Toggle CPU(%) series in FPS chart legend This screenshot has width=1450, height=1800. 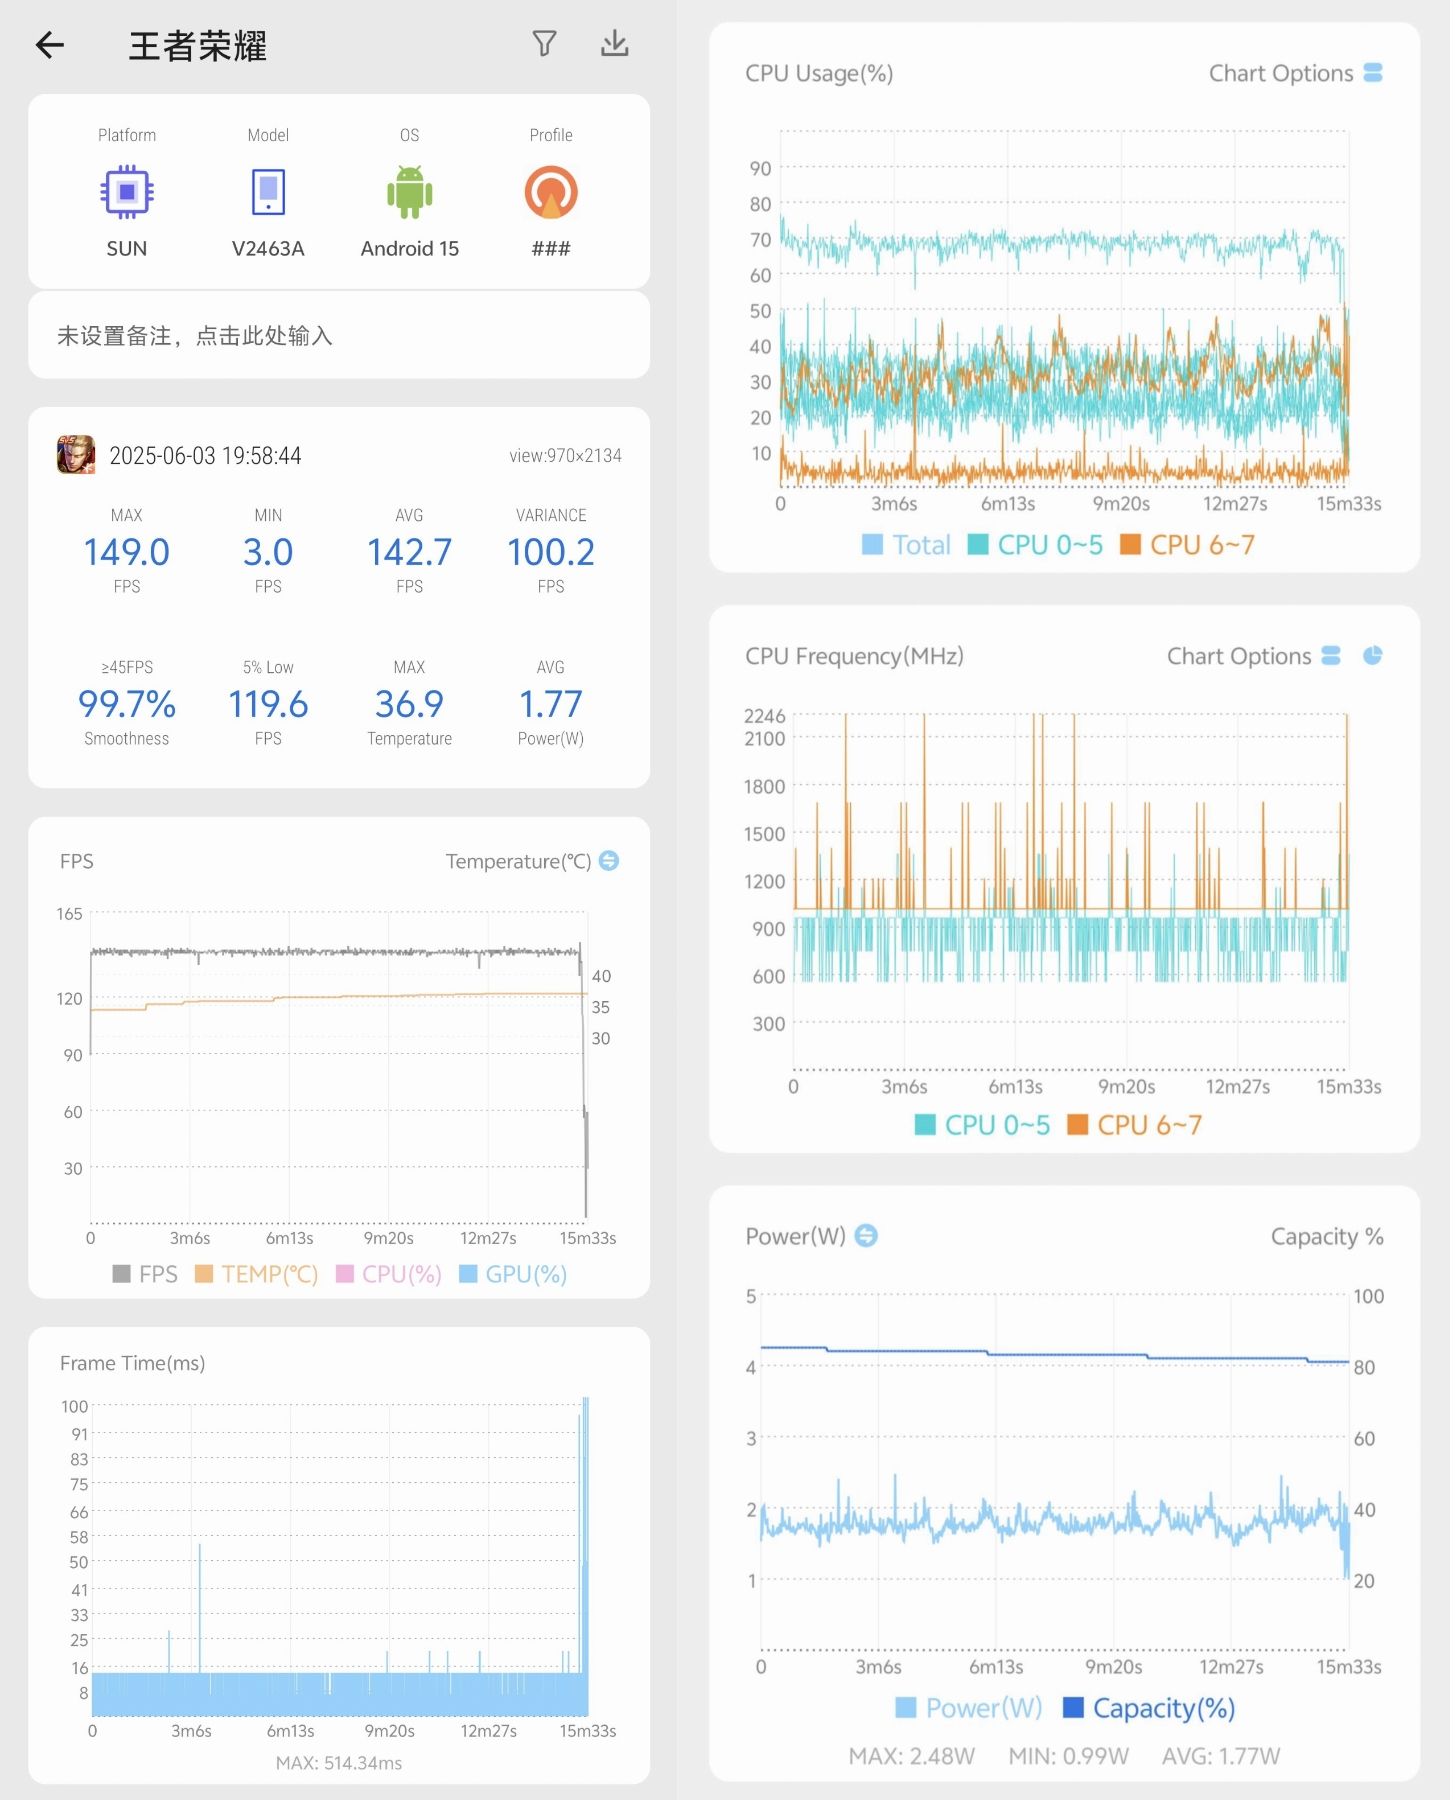click(389, 1274)
